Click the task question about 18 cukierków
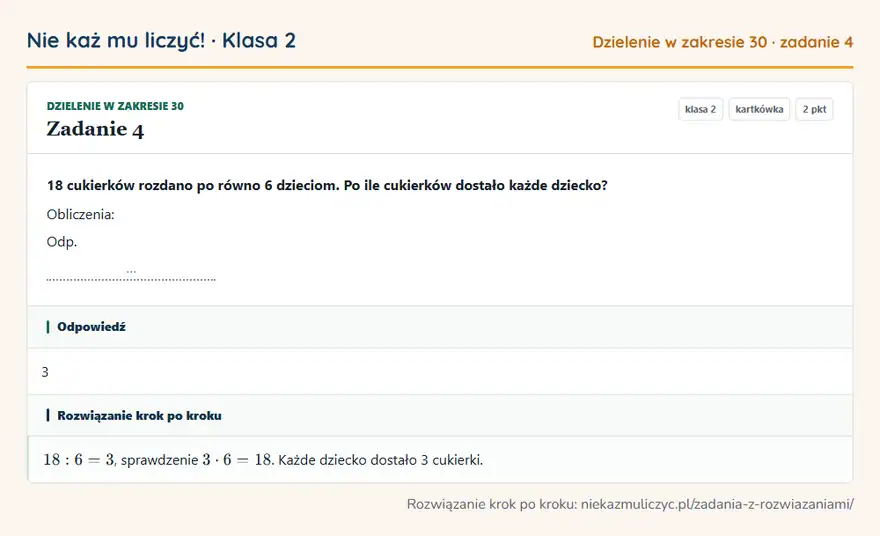The image size is (880, 536). click(x=327, y=185)
